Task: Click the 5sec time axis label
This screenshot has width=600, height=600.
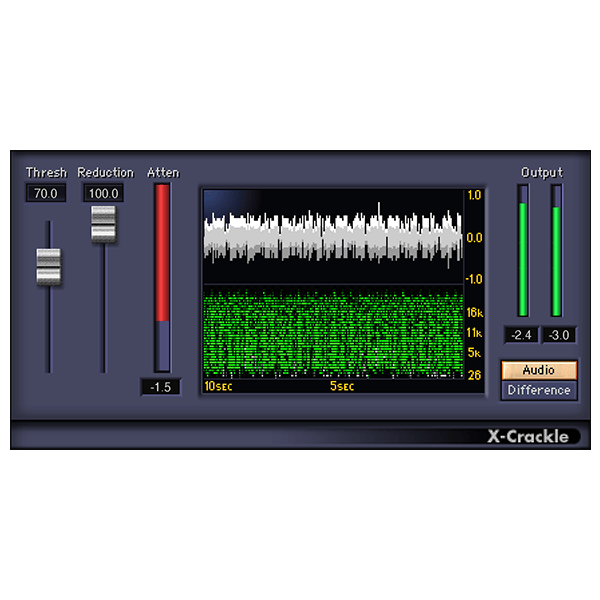Action: point(342,386)
